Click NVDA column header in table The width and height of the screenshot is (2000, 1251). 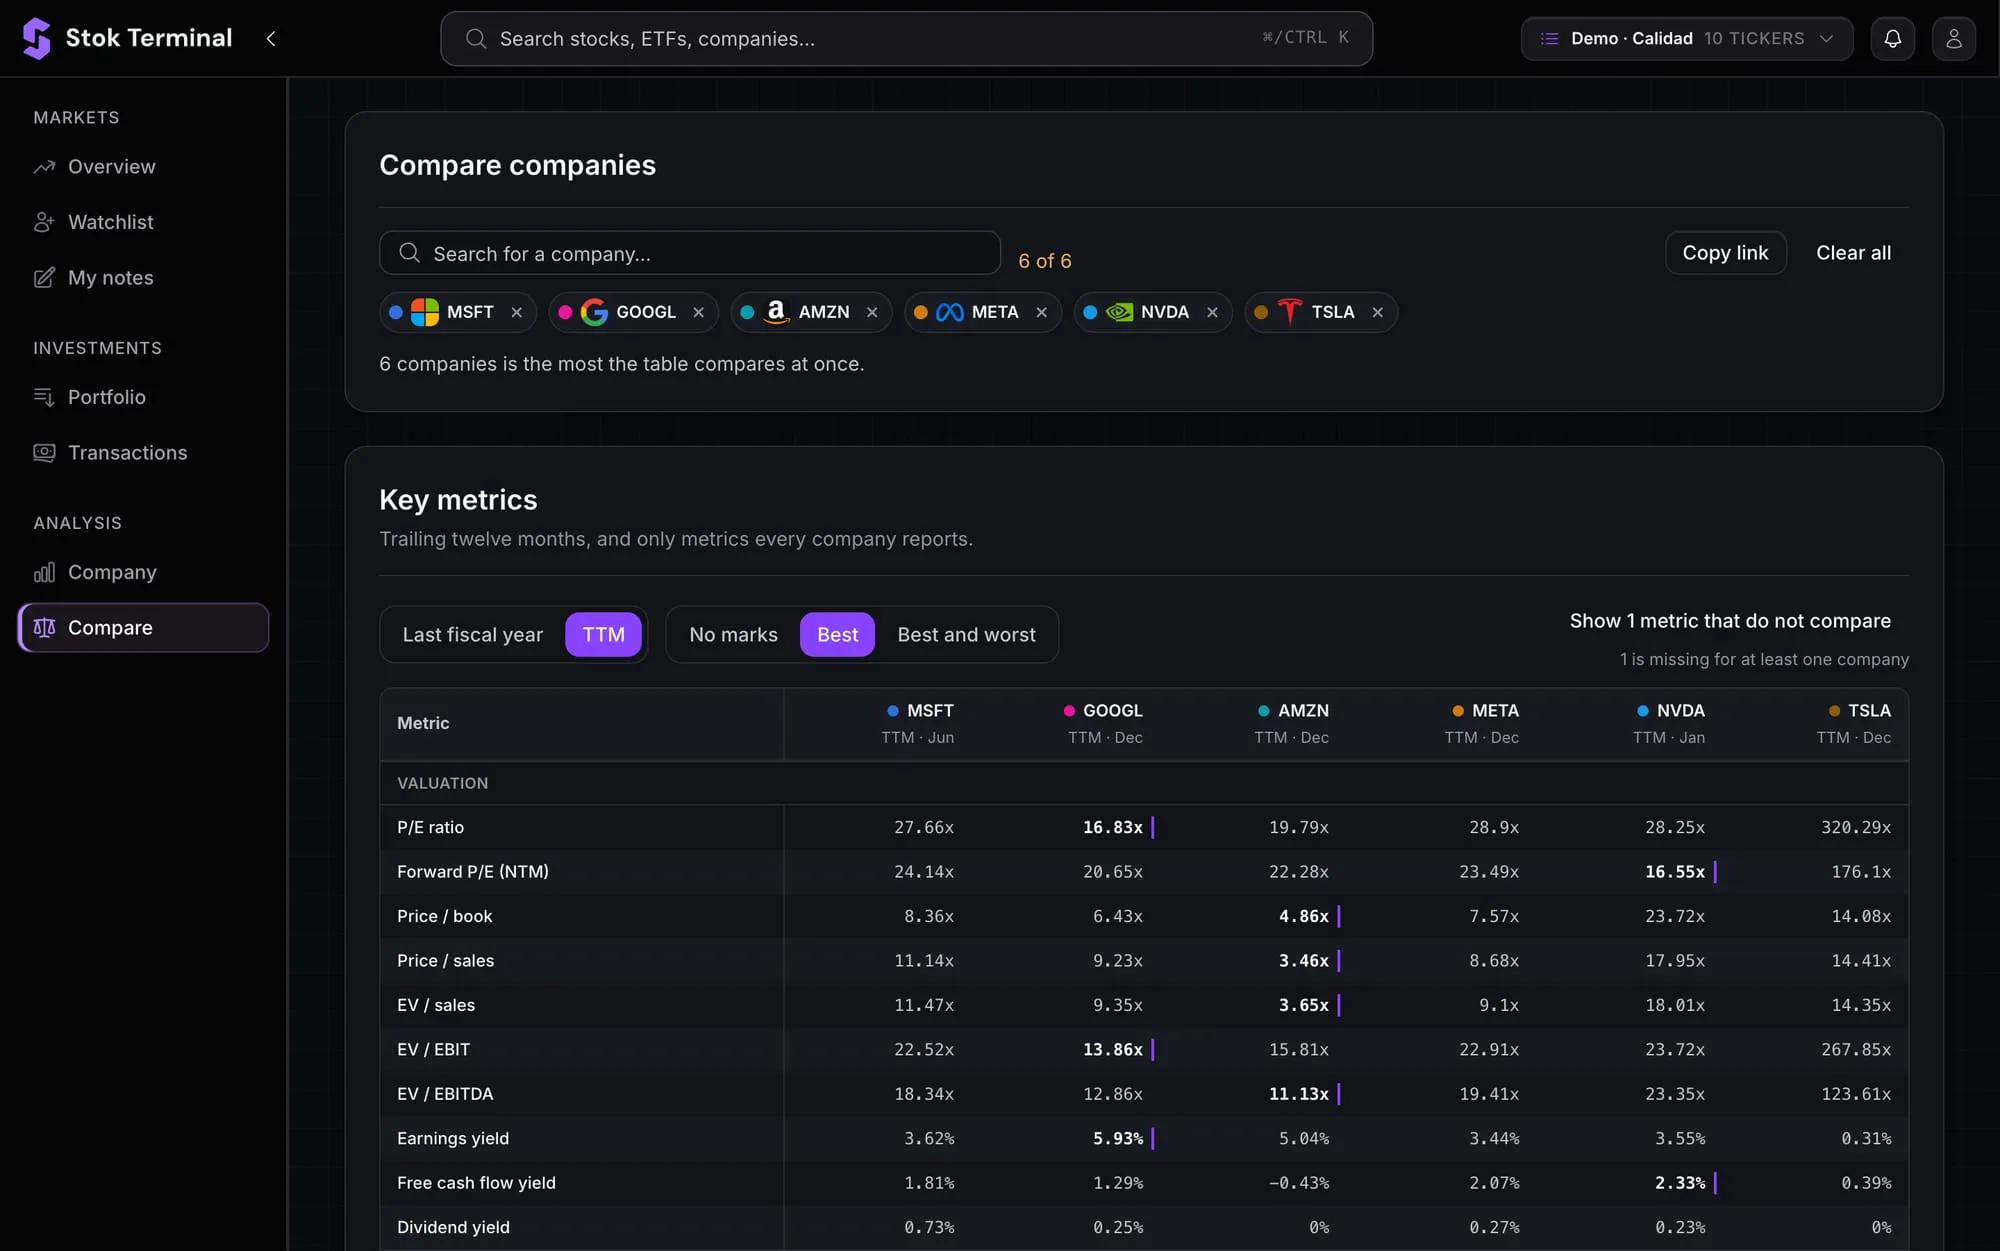[1670, 723]
